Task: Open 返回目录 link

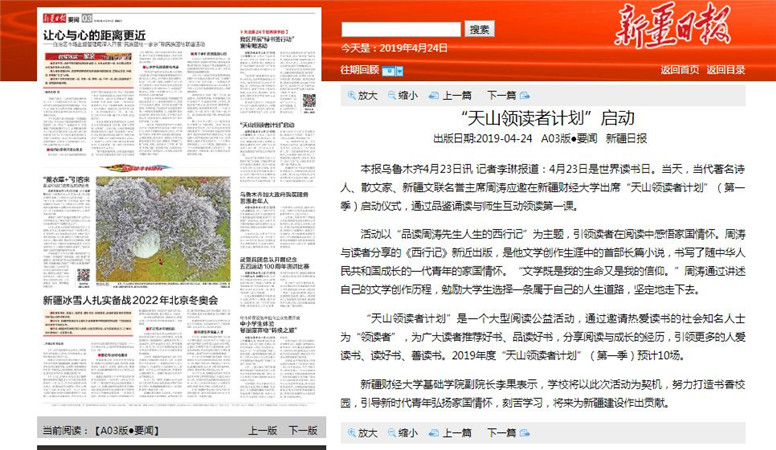Action: [725, 70]
